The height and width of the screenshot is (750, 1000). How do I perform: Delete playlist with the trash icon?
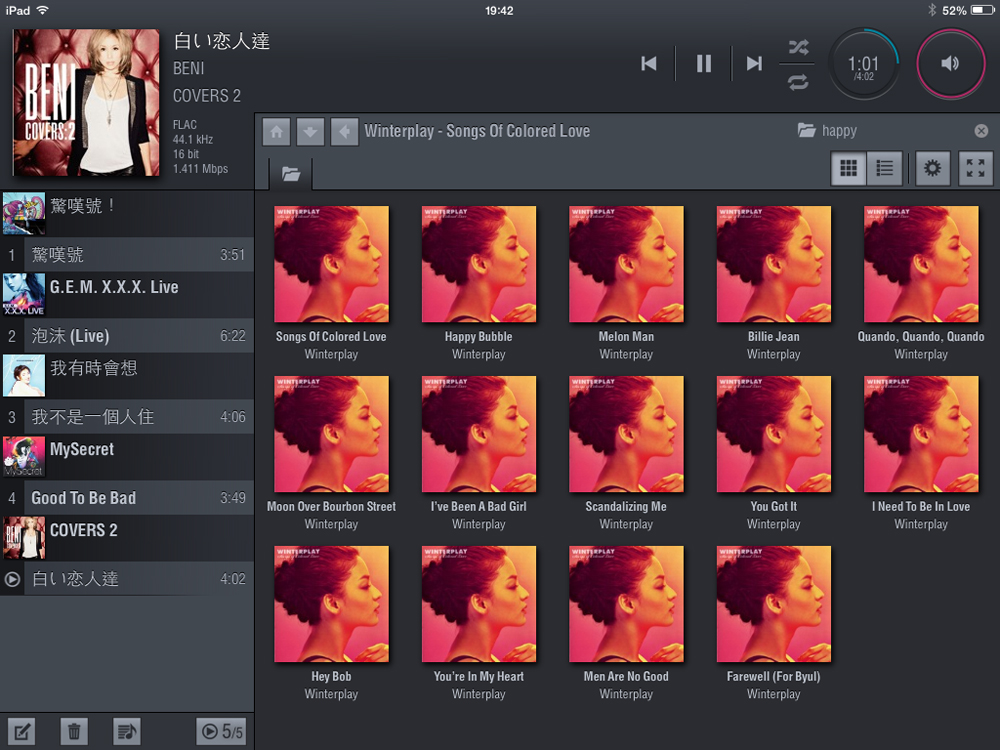(x=74, y=732)
